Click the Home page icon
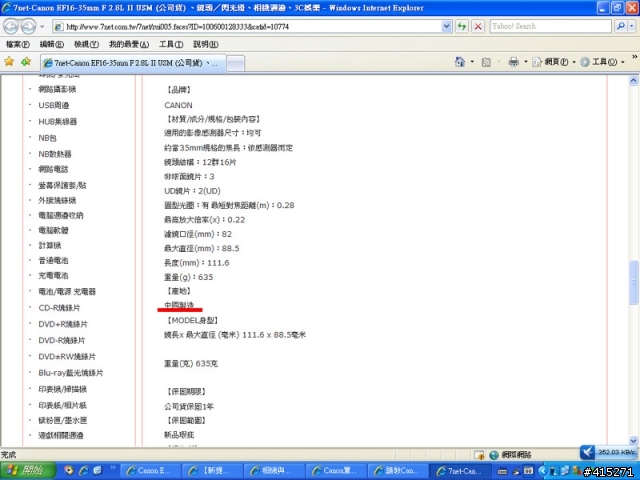The width and height of the screenshot is (640, 480). click(x=460, y=62)
